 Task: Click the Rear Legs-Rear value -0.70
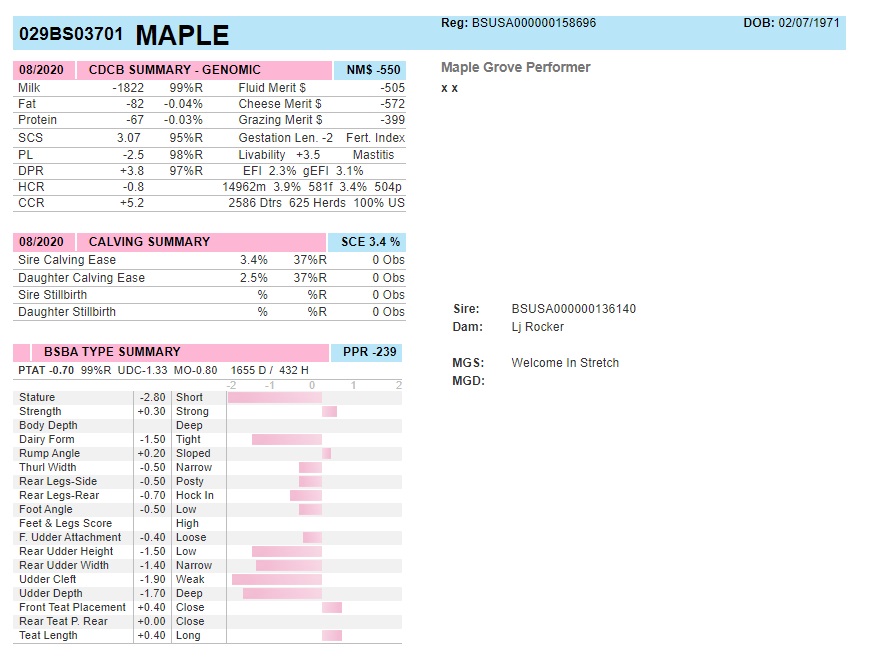153,496
